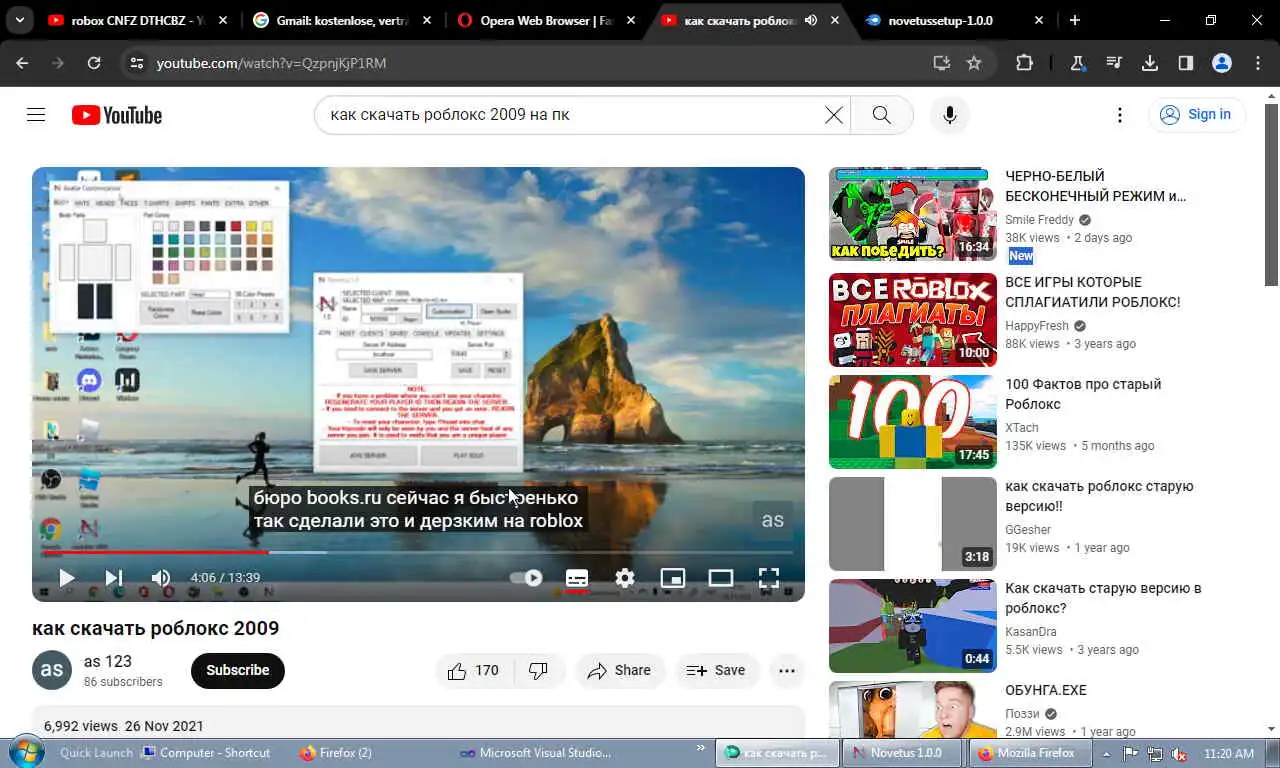The height and width of the screenshot is (768, 1280).
Task: Dislike the video with thumbs down
Action: [x=538, y=671]
